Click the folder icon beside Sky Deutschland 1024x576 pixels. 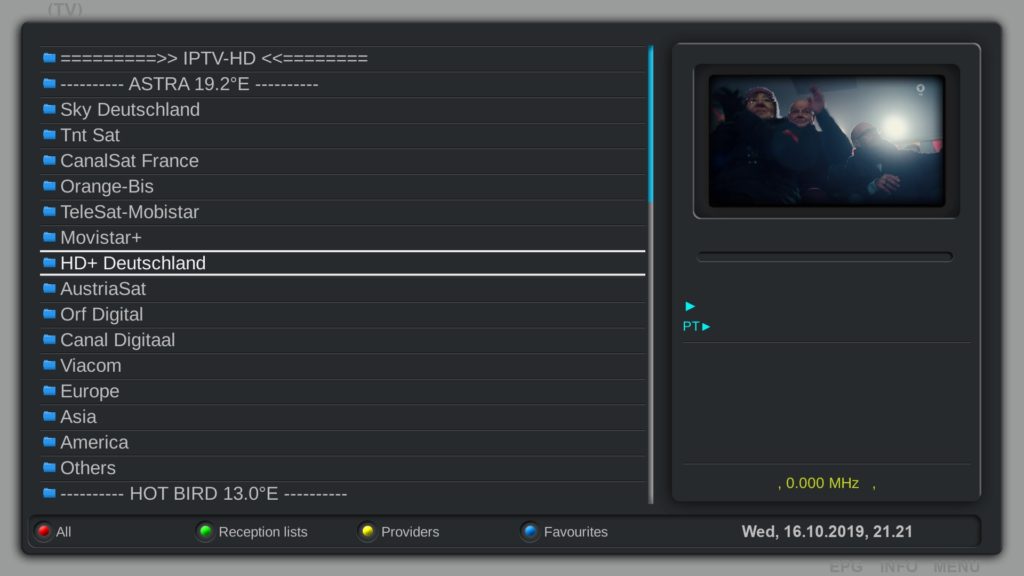(x=49, y=109)
